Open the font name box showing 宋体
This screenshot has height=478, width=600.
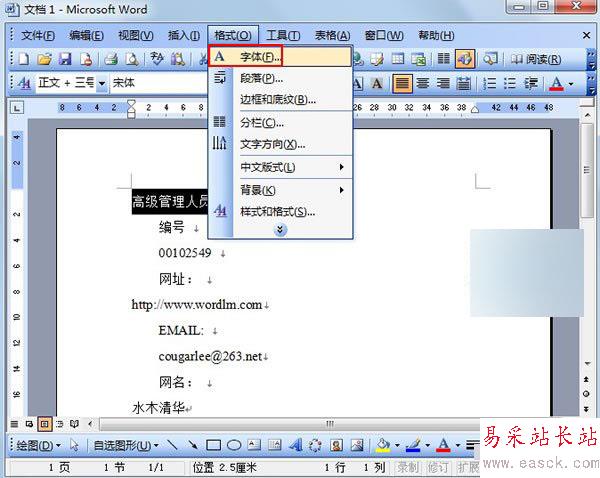(x=158, y=83)
